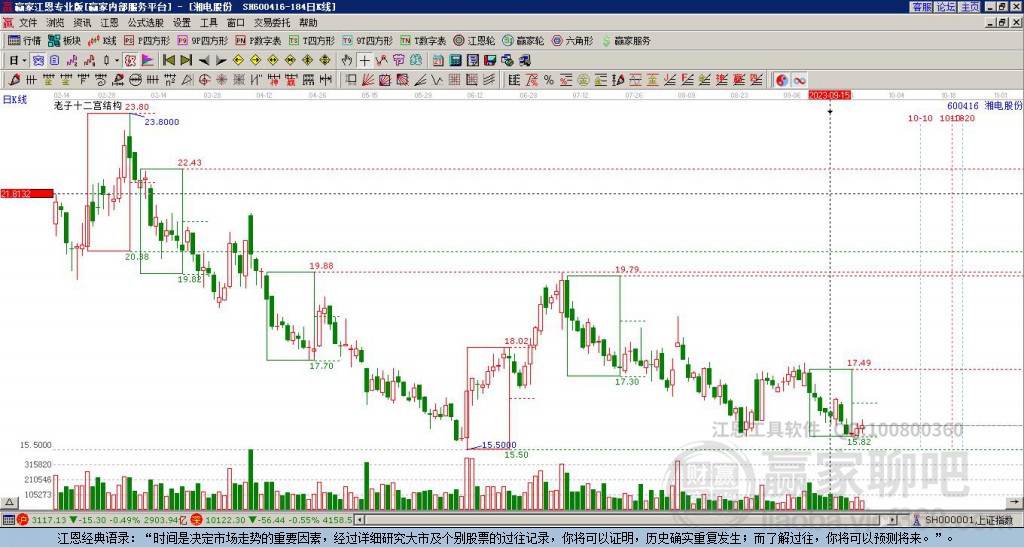Click the SH000001 上证指数 status entry
Viewport: 1024px width, 548px height.
969,520
